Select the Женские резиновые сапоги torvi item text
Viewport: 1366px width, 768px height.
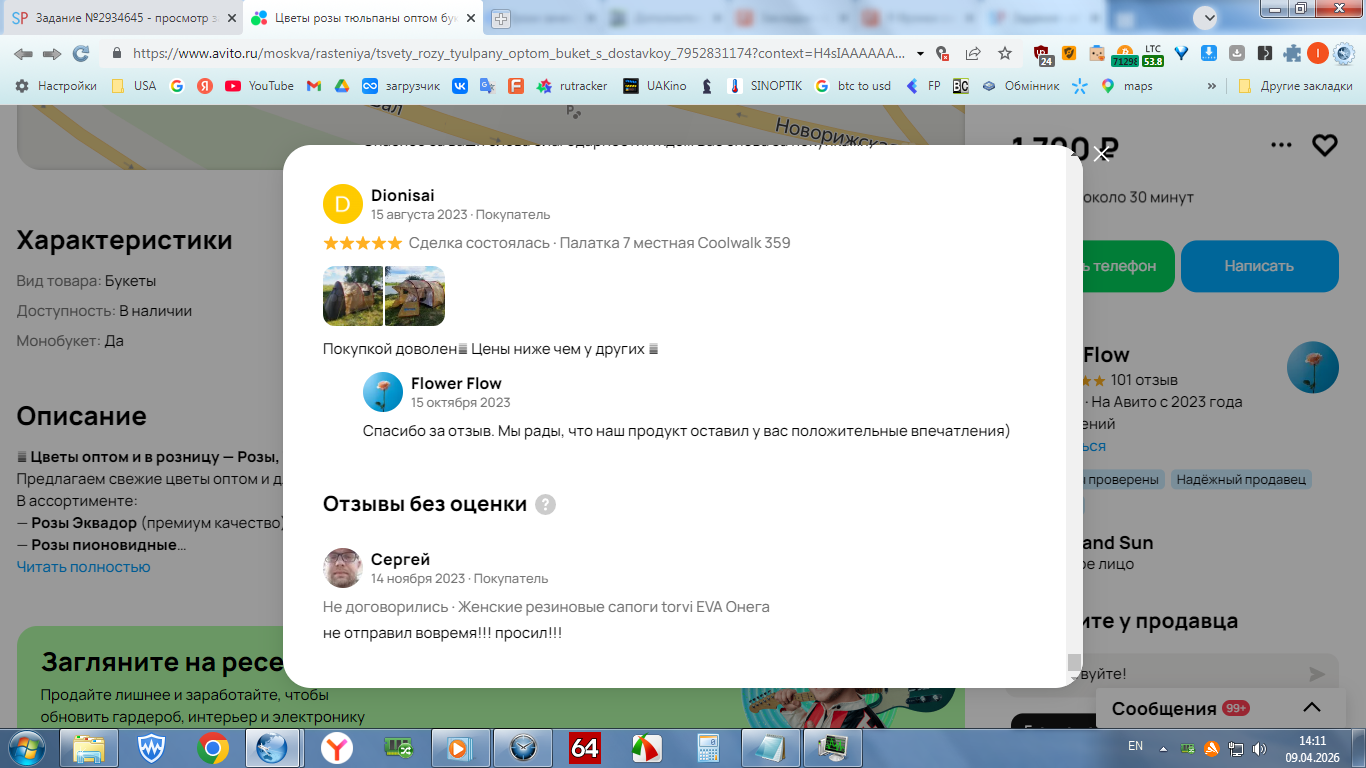614,607
